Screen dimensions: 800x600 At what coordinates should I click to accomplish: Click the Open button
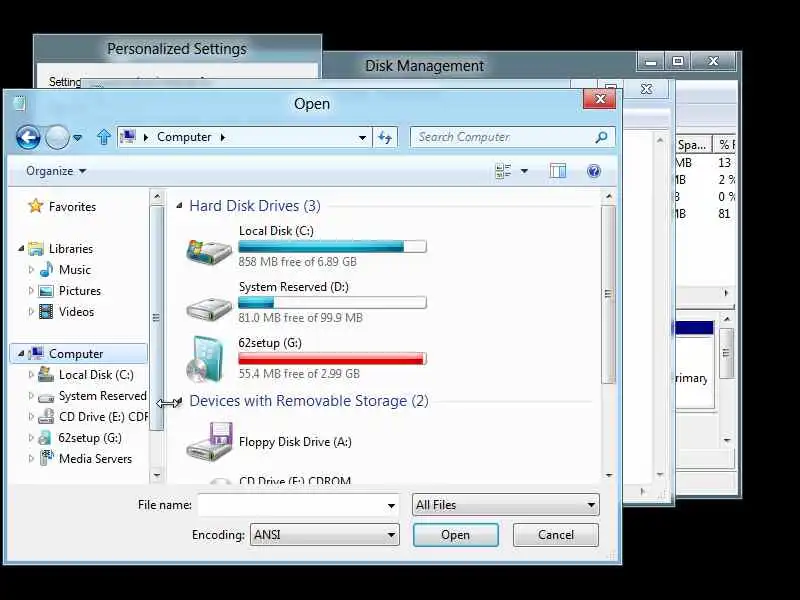(456, 535)
